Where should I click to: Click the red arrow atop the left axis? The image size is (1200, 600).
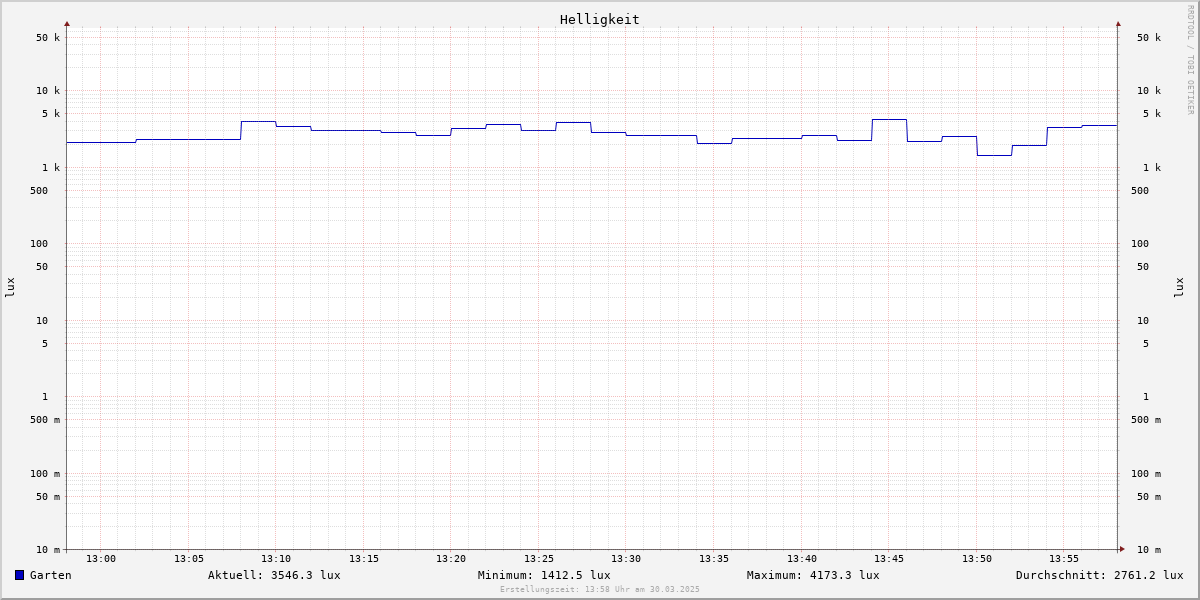click(67, 24)
